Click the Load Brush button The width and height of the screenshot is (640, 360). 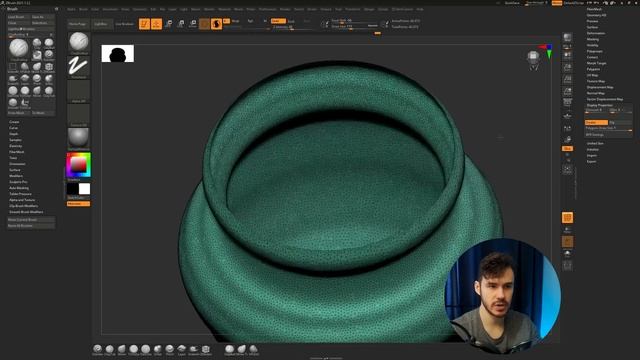coord(19,17)
